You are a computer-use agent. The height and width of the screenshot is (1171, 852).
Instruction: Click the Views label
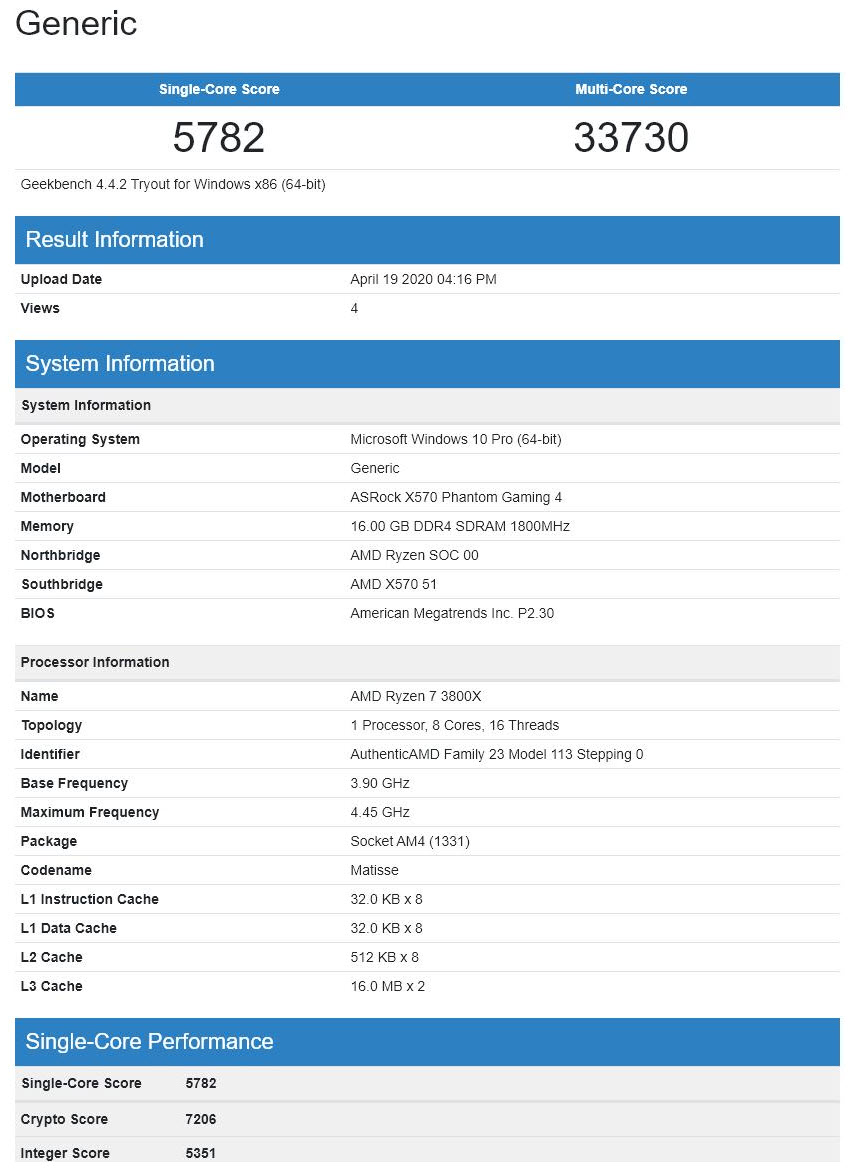pyautogui.click(x=40, y=308)
